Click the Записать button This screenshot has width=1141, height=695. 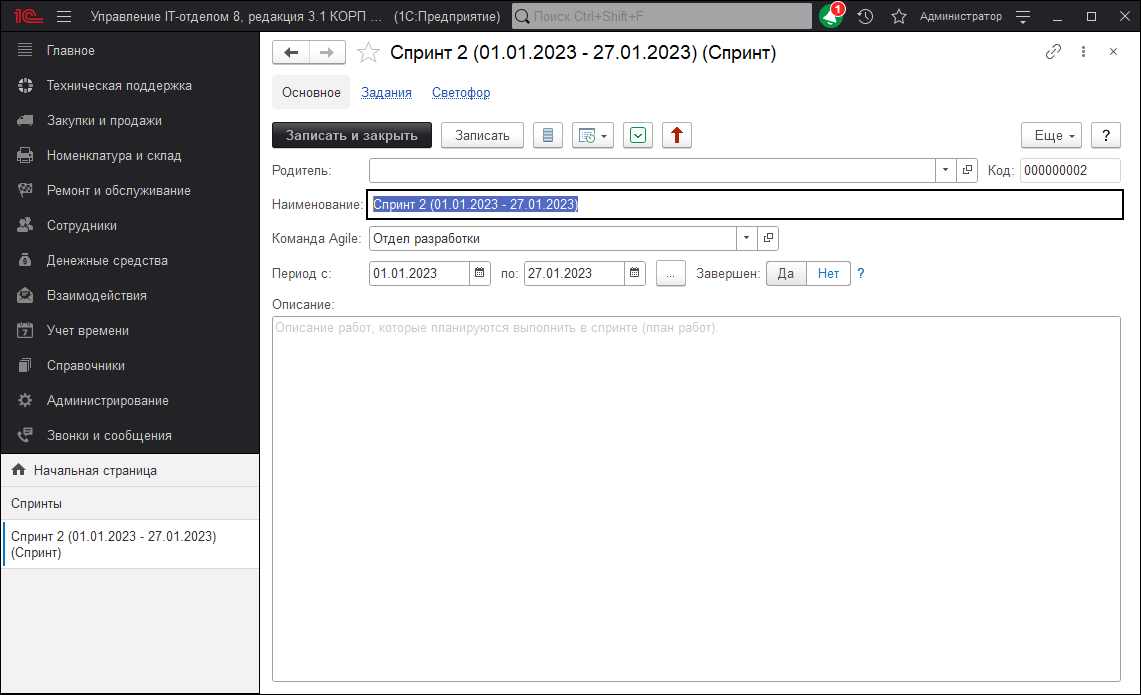click(482, 135)
